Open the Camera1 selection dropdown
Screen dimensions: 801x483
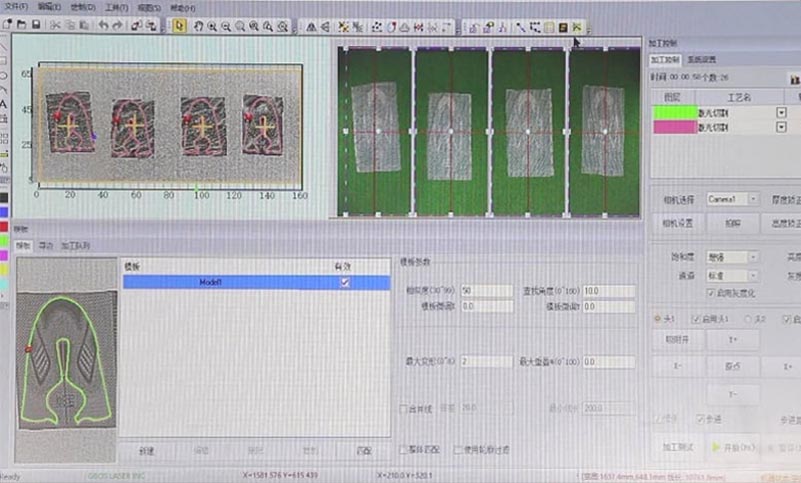(x=753, y=199)
